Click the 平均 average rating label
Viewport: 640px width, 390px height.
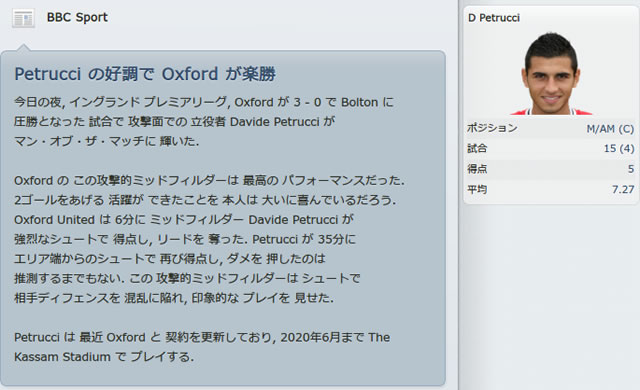(477, 189)
